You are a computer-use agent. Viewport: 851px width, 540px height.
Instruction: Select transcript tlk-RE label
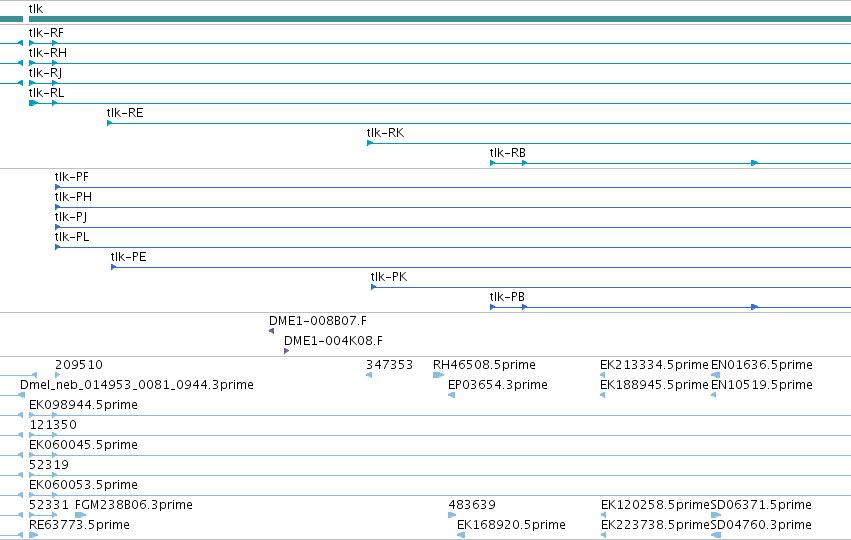pyautogui.click(x=125, y=113)
